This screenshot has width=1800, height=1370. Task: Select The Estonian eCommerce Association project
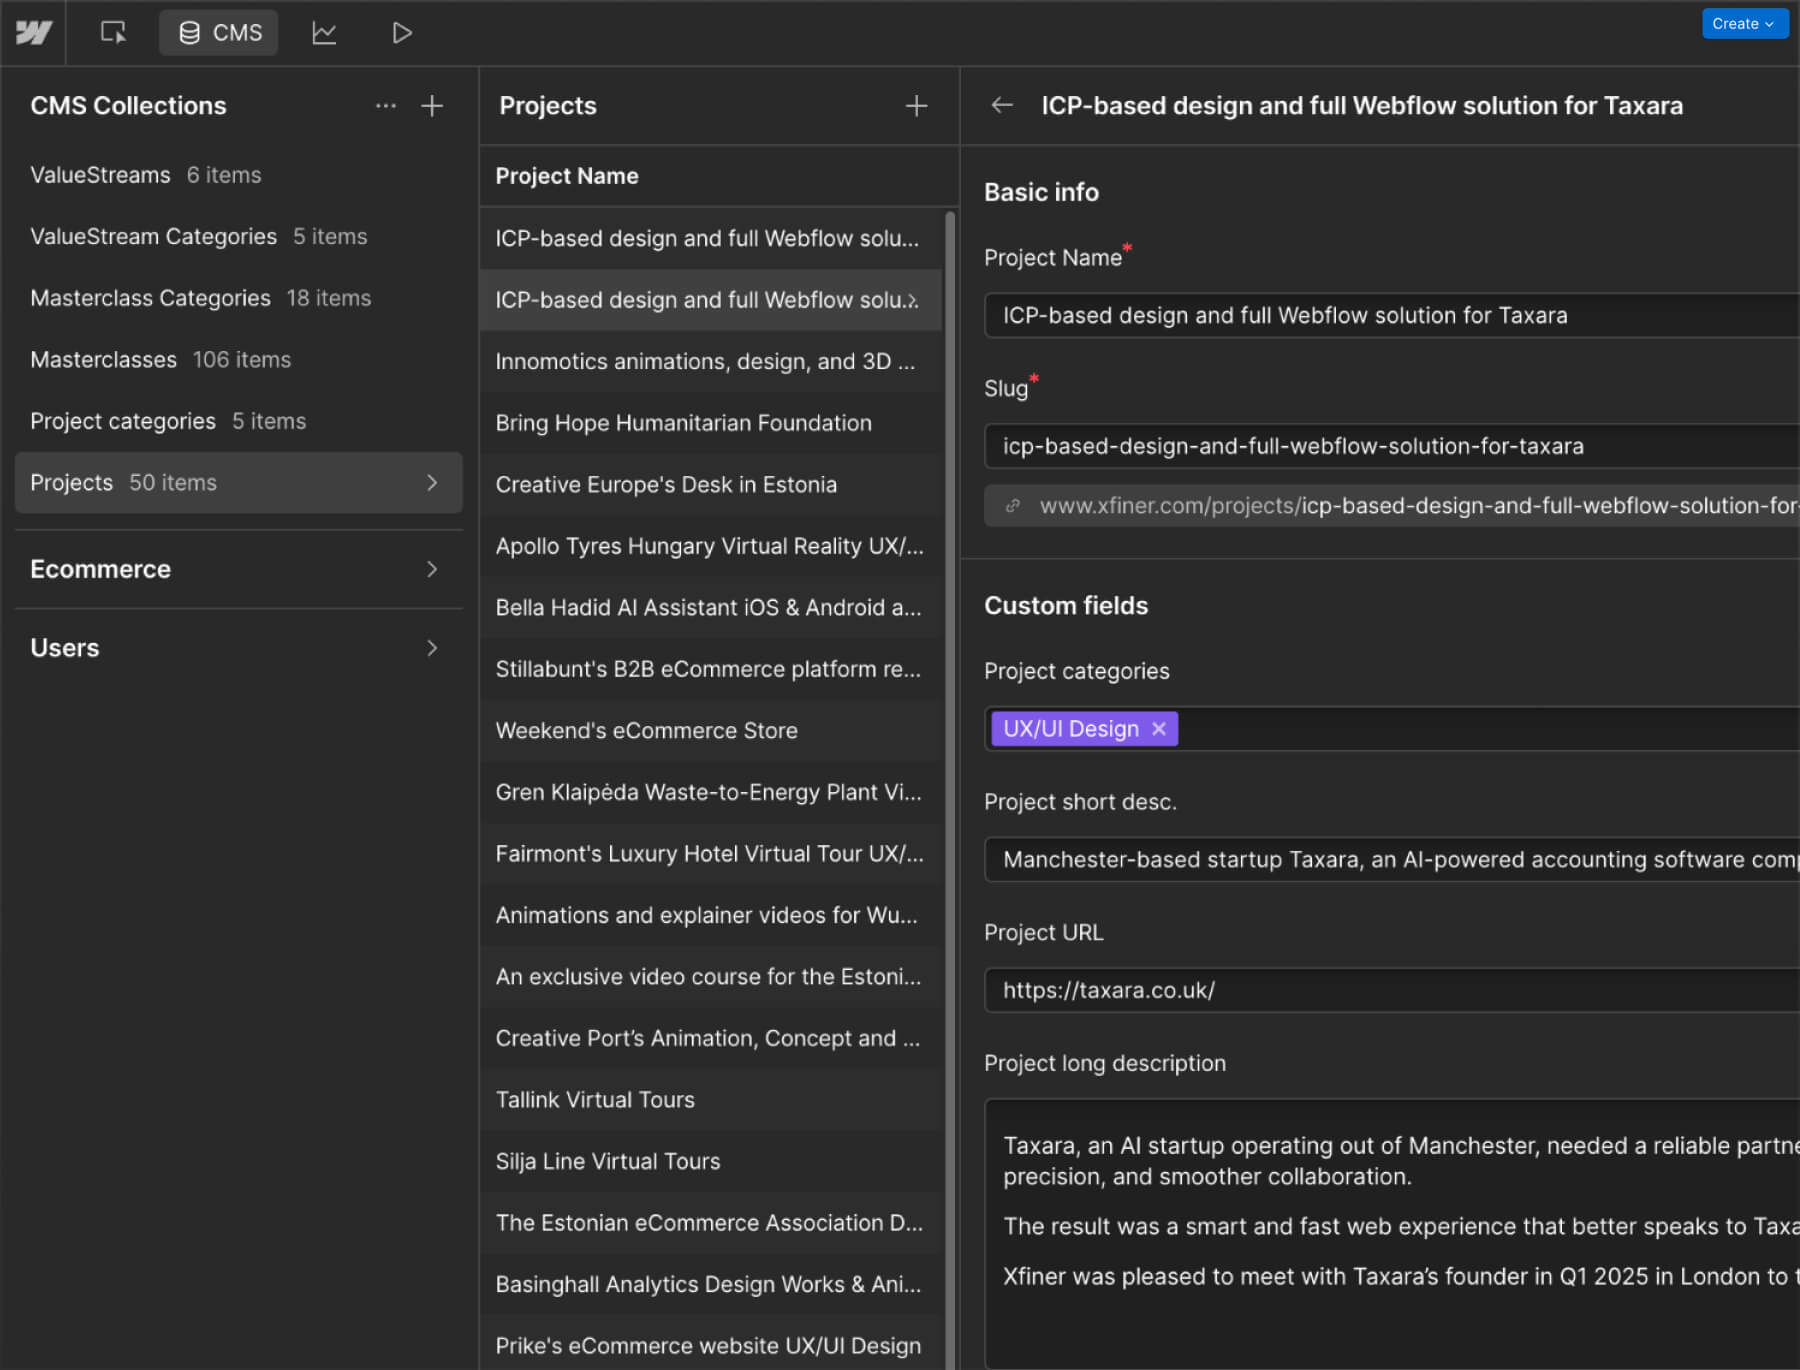tap(710, 1222)
